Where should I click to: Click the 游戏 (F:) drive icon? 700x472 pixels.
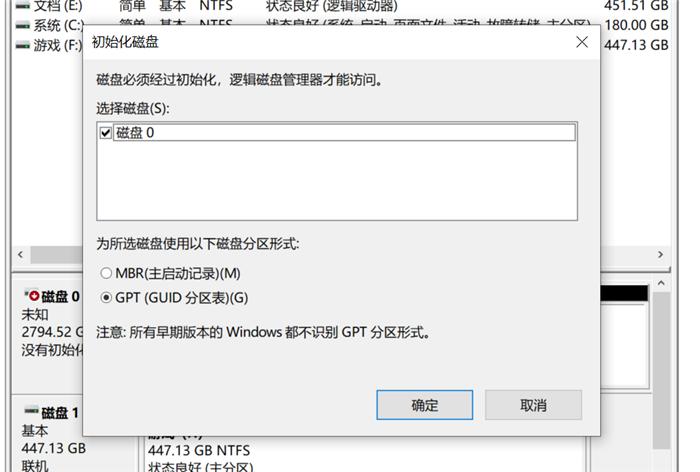[x=22, y=45]
